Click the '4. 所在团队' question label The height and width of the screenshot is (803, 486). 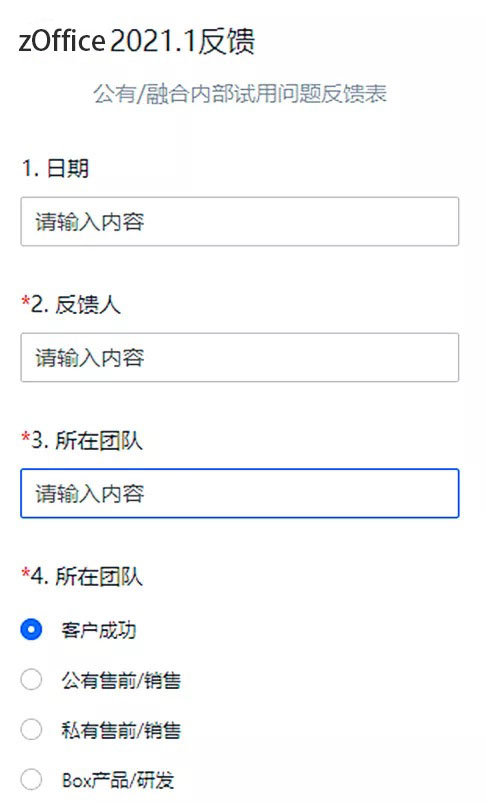point(86,577)
